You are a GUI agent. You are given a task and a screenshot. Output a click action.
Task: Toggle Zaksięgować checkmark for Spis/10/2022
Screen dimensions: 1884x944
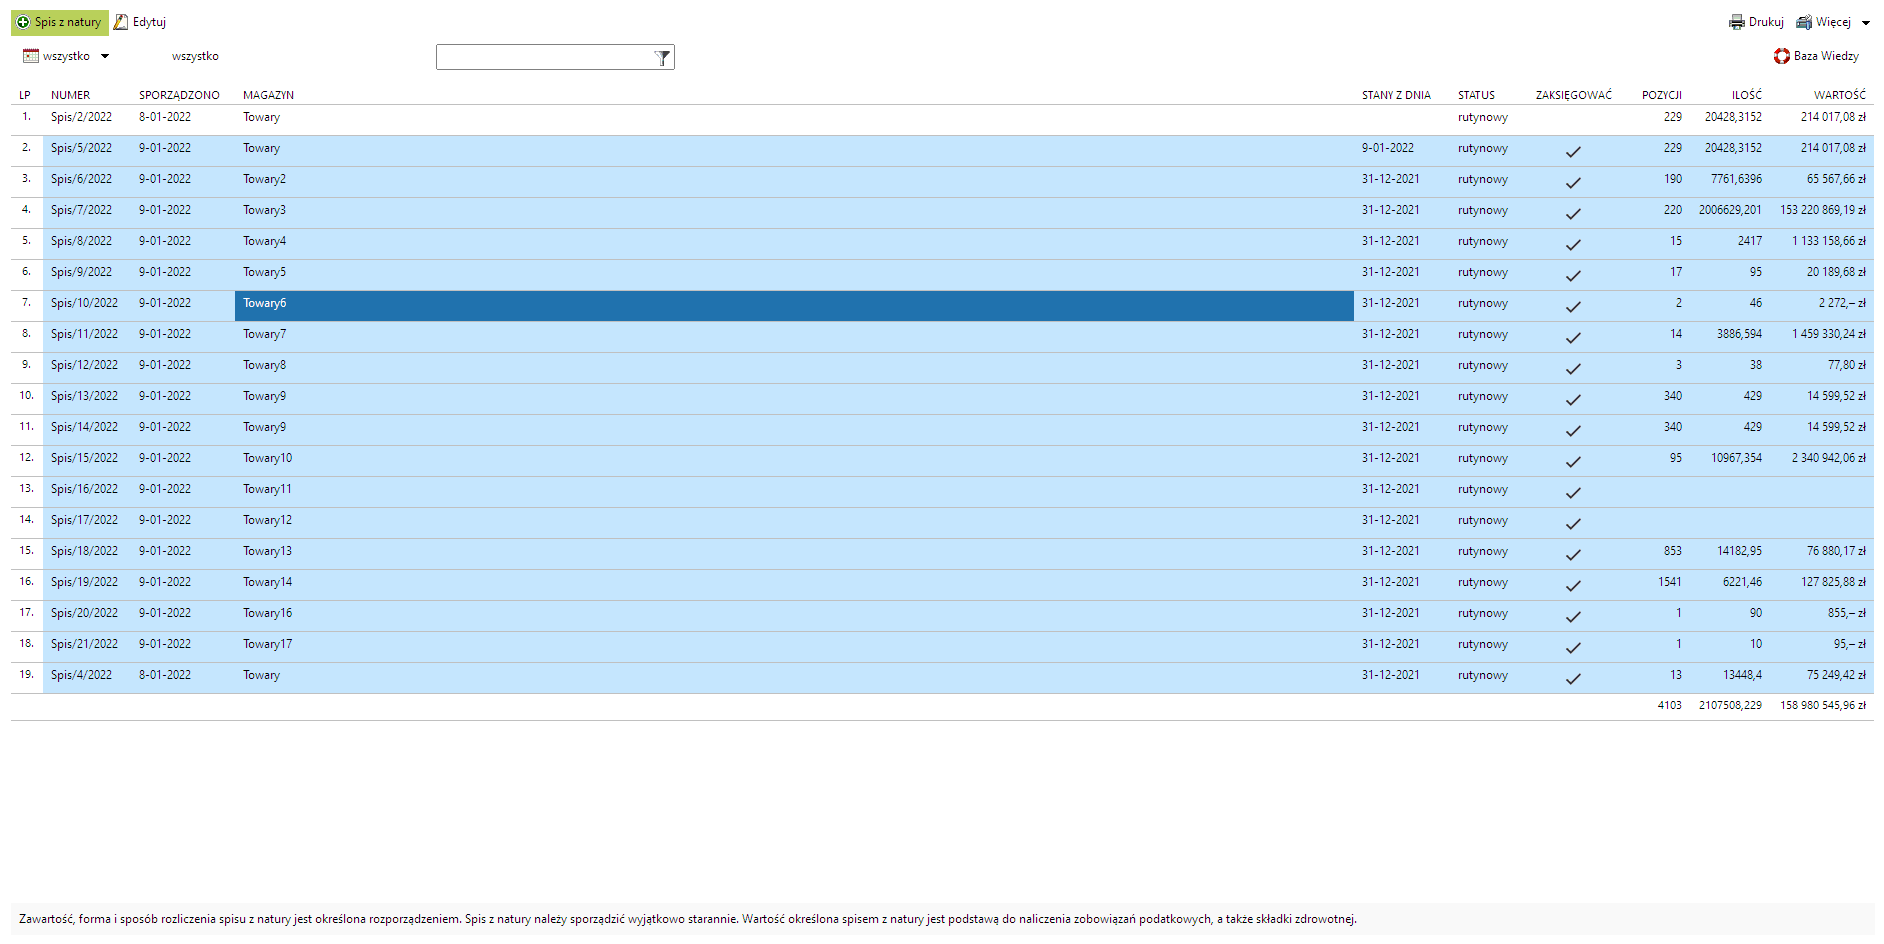(1573, 307)
